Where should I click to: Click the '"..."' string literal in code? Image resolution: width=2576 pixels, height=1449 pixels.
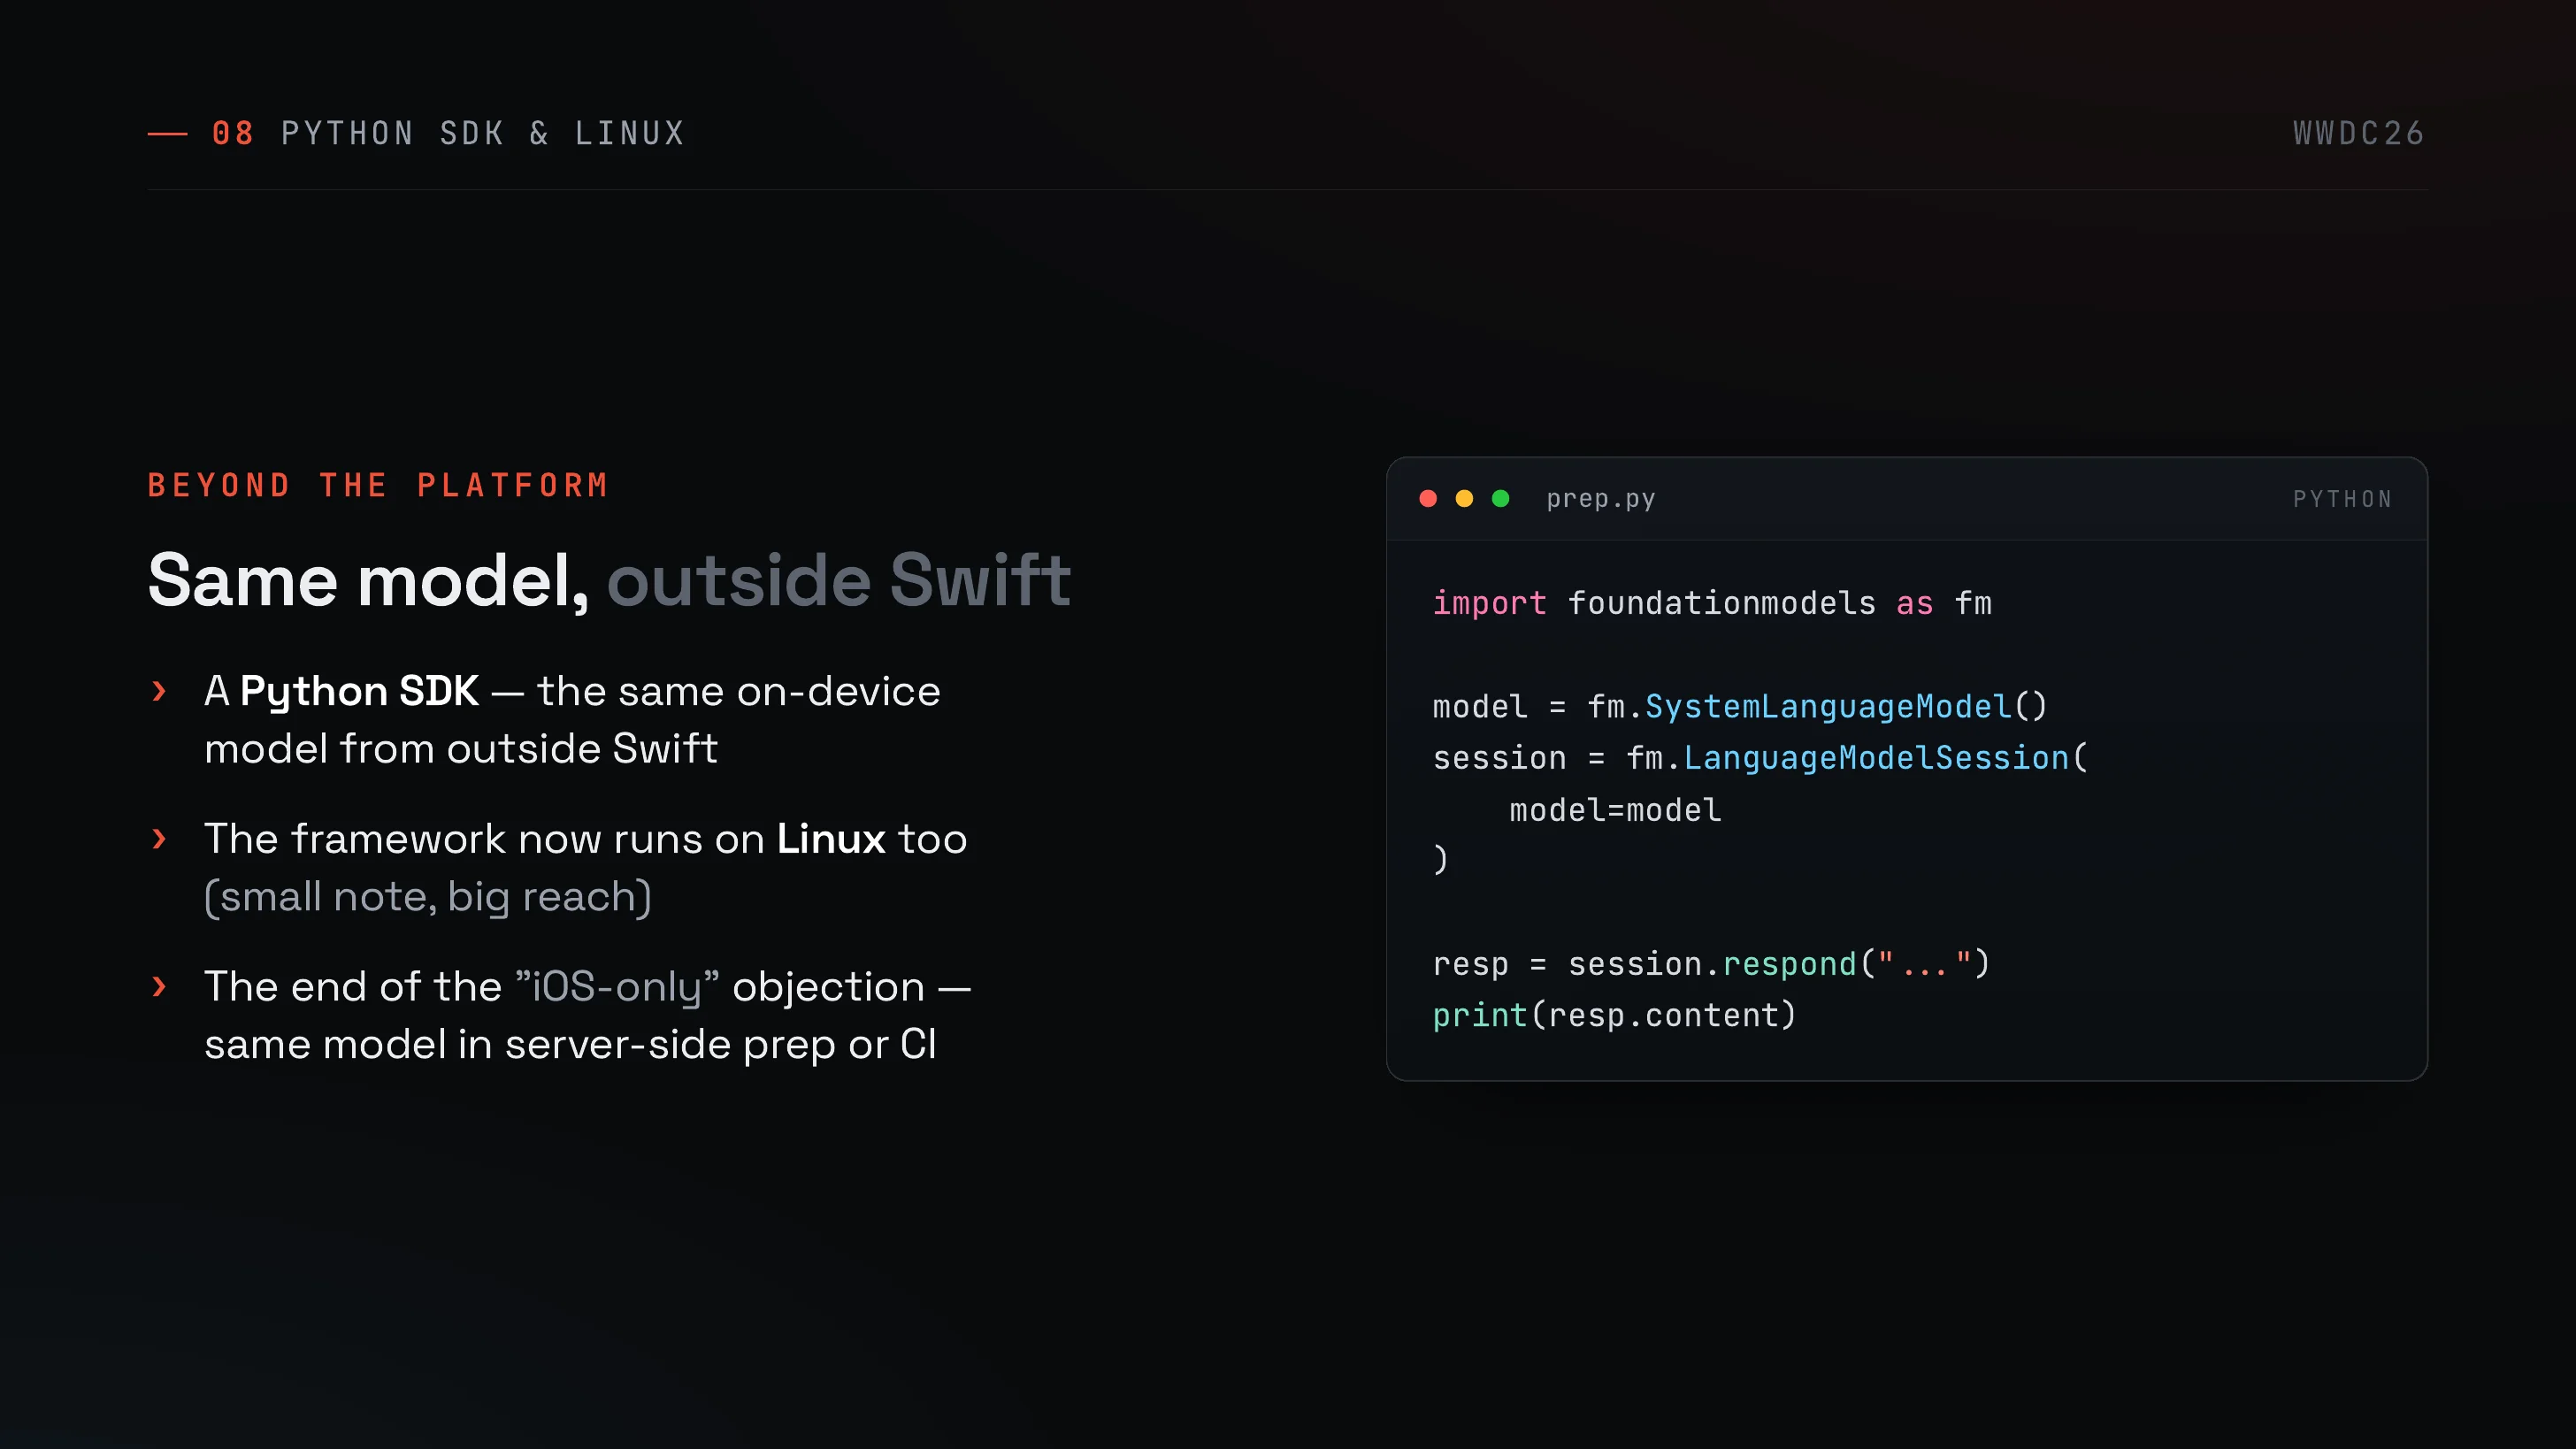1924,963
